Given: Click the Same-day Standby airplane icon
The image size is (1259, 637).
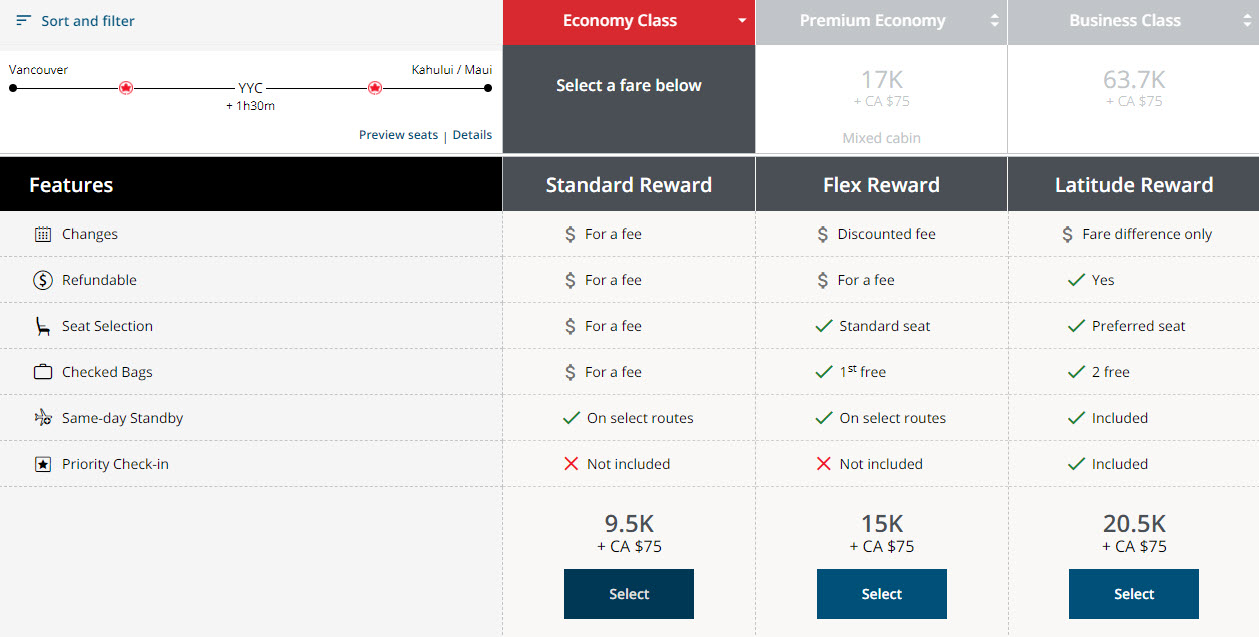Looking at the screenshot, I should [42, 417].
